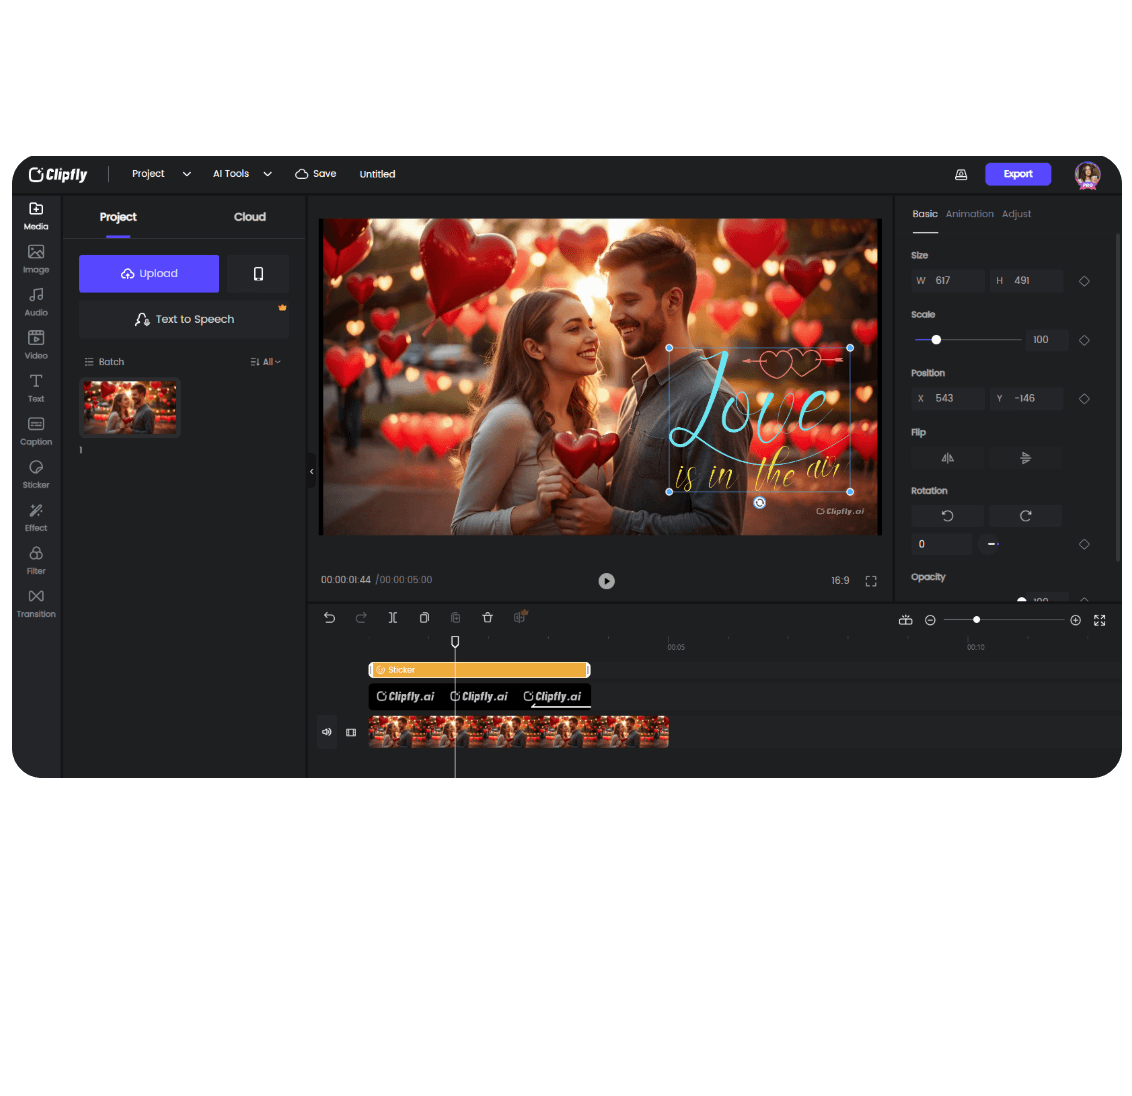
Task: Open the Transition panel
Action: point(36,603)
